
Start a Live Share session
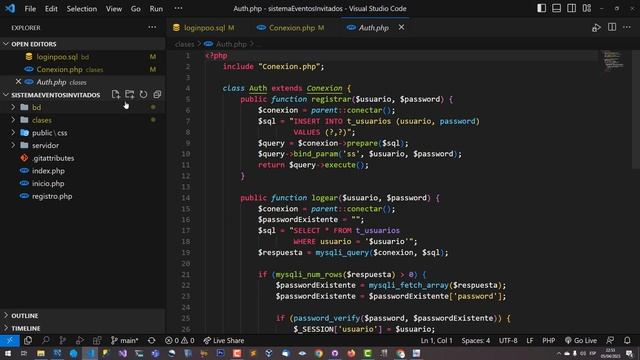pyautogui.click(x=224, y=340)
